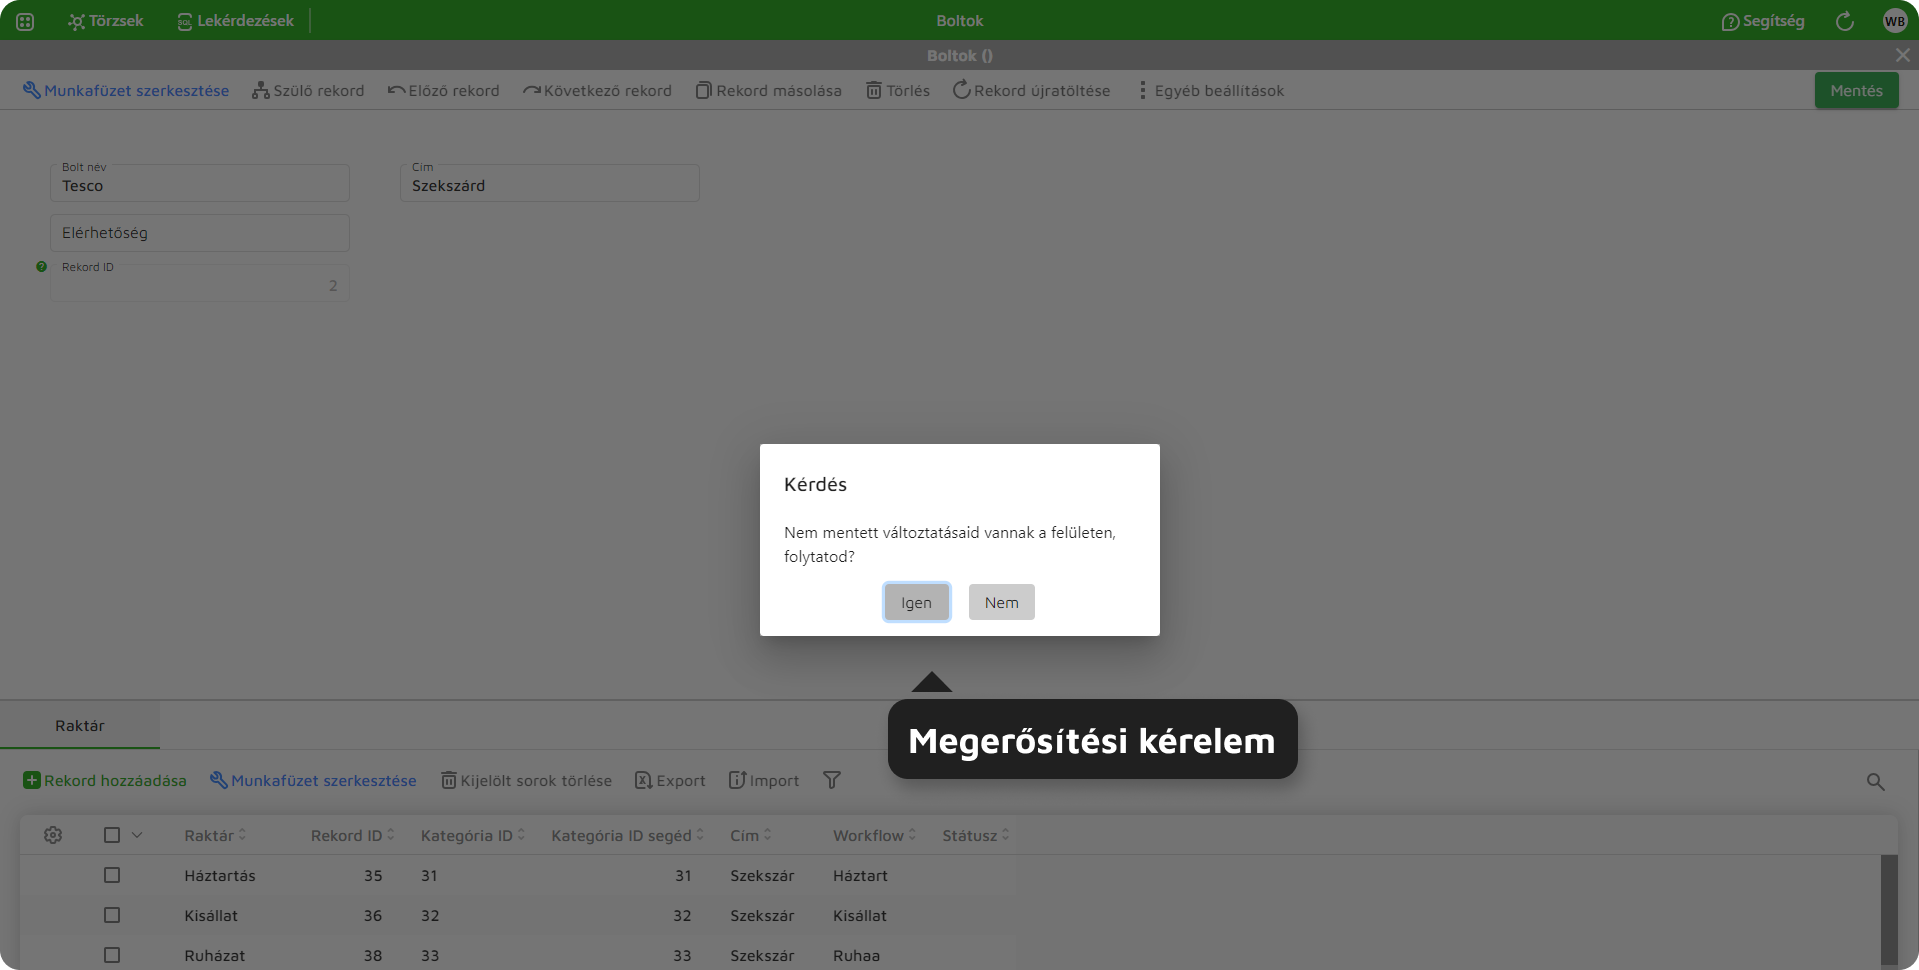Image resolution: width=1919 pixels, height=970 pixels.
Task: Go to Szülő rekord
Action: tap(308, 90)
